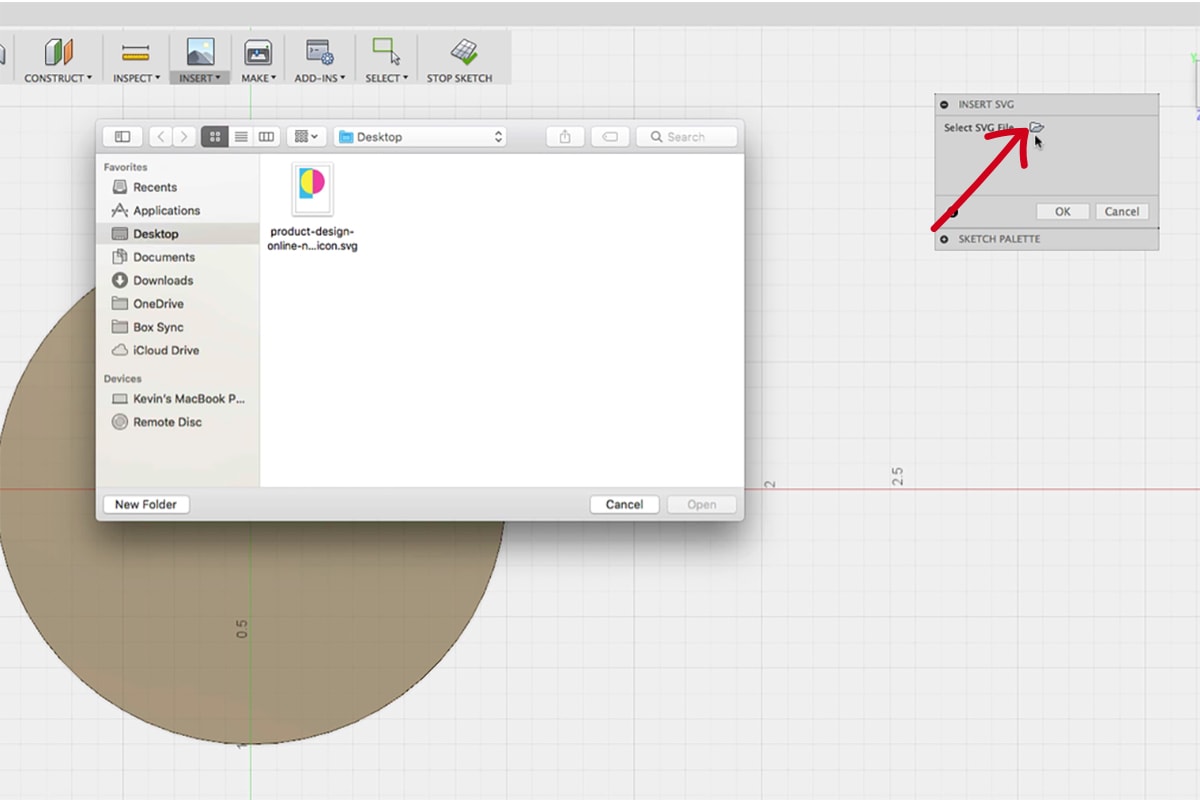The height and width of the screenshot is (800, 1200).
Task: Open the Desktop location popup menu
Action: [420, 137]
